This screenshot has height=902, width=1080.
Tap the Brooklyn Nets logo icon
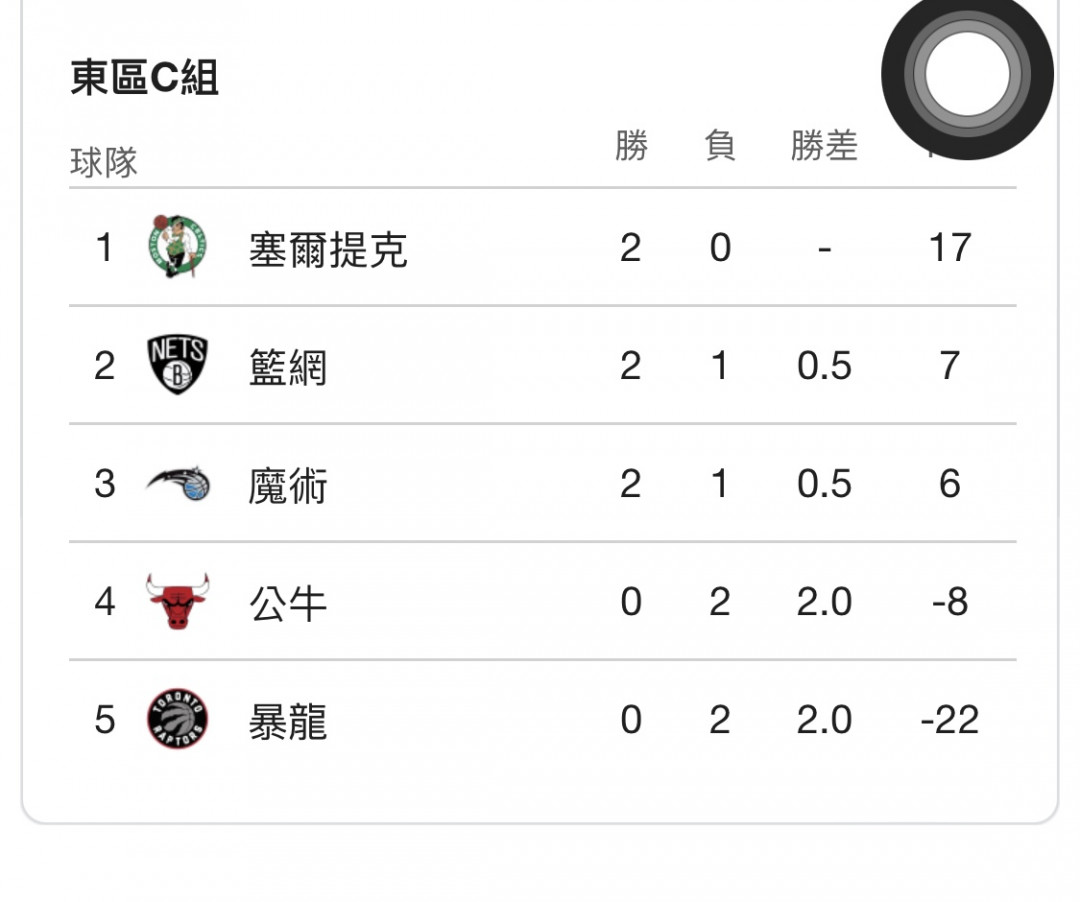[178, 365]
